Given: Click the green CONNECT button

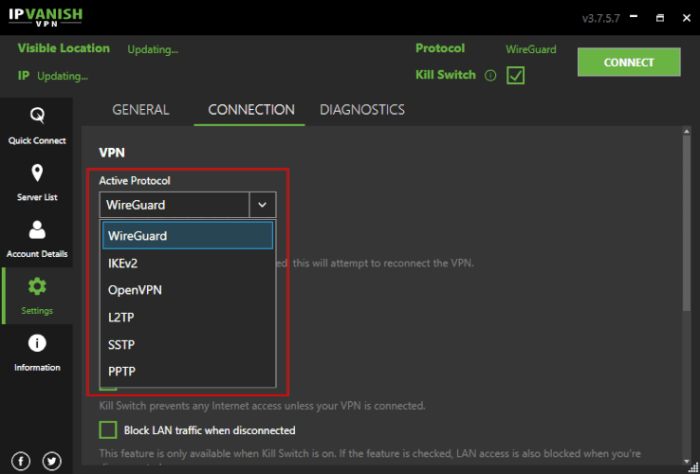Looking at the screenshot, I should [x=629, y=62].
